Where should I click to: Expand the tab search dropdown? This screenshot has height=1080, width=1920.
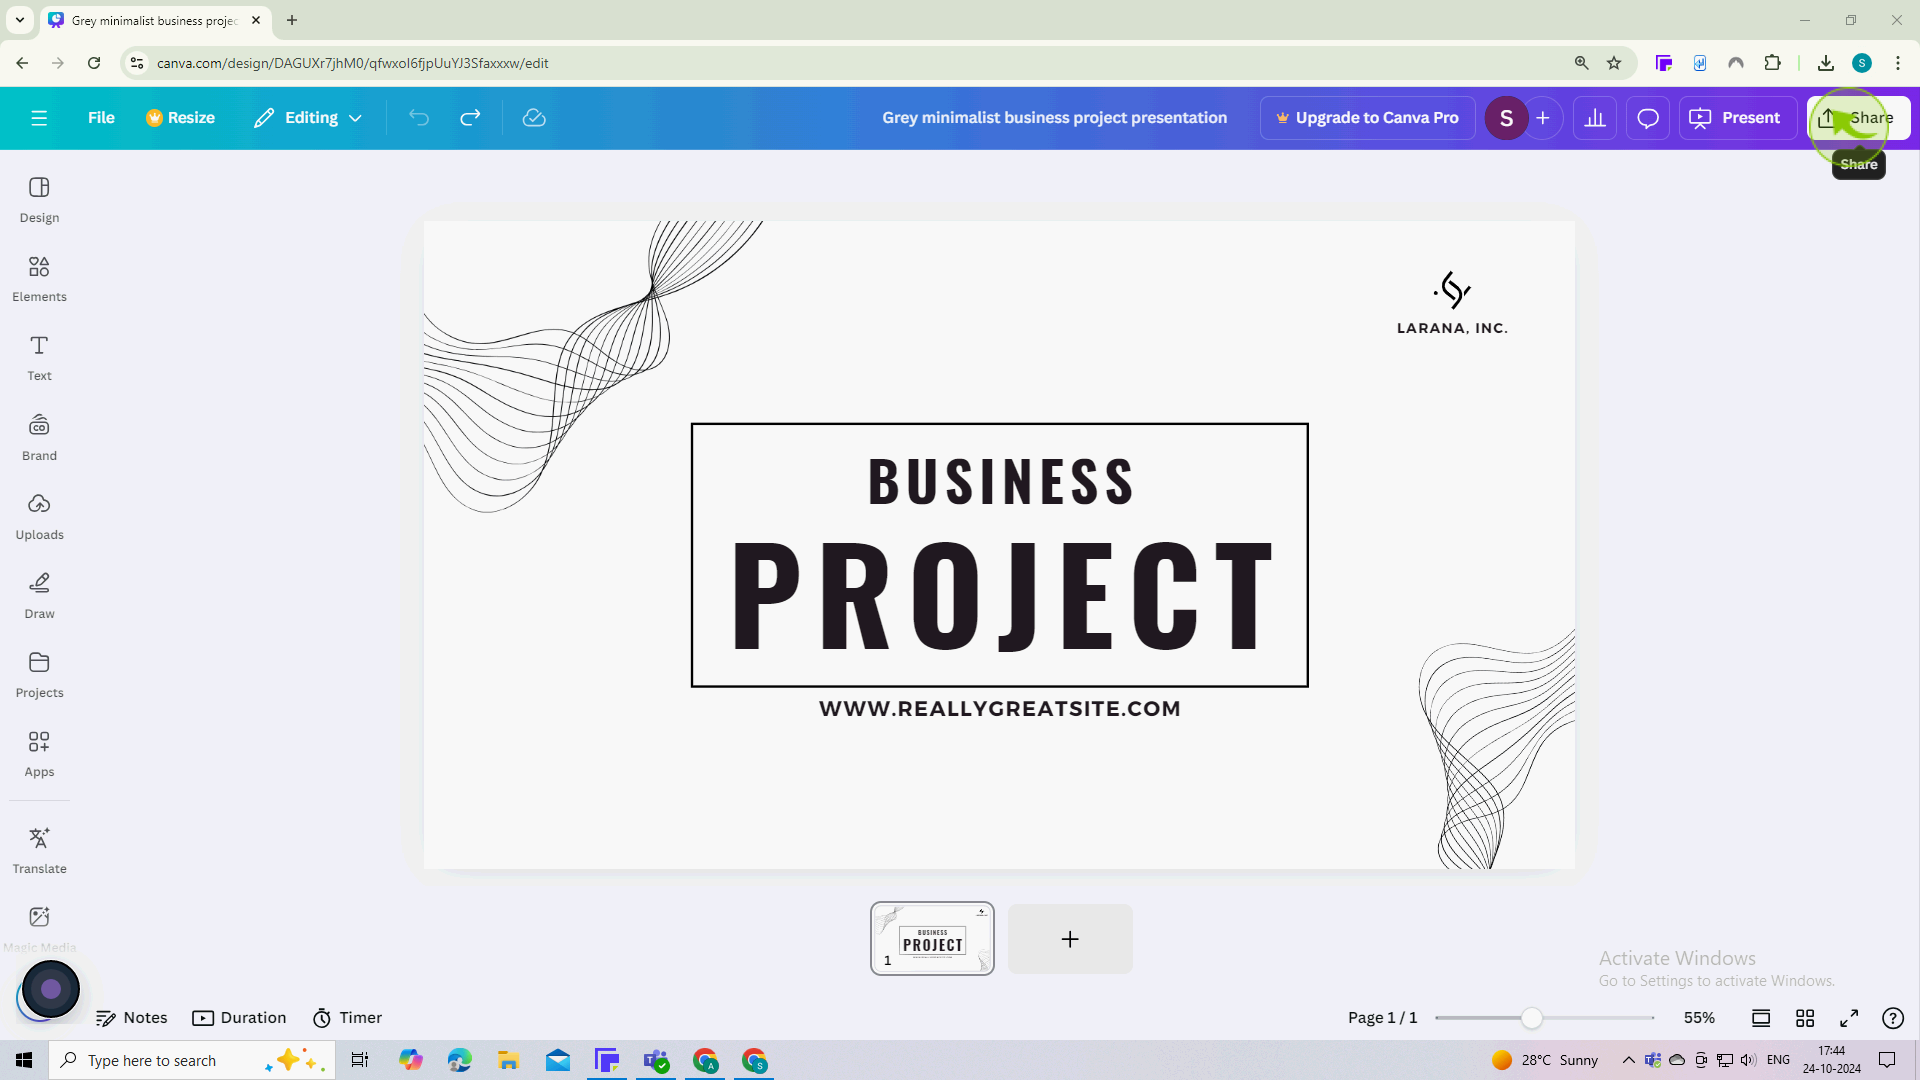(x=19, y=20)
